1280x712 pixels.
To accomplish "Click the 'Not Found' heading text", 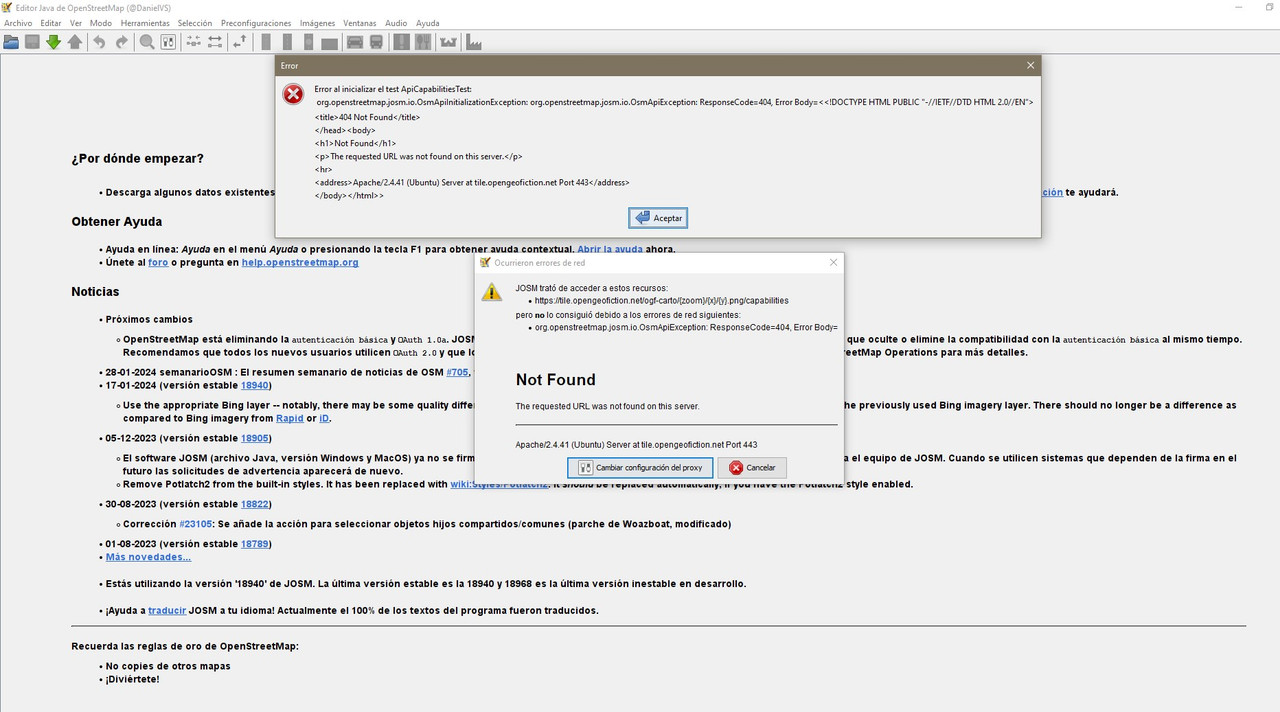I will (555, 380).
